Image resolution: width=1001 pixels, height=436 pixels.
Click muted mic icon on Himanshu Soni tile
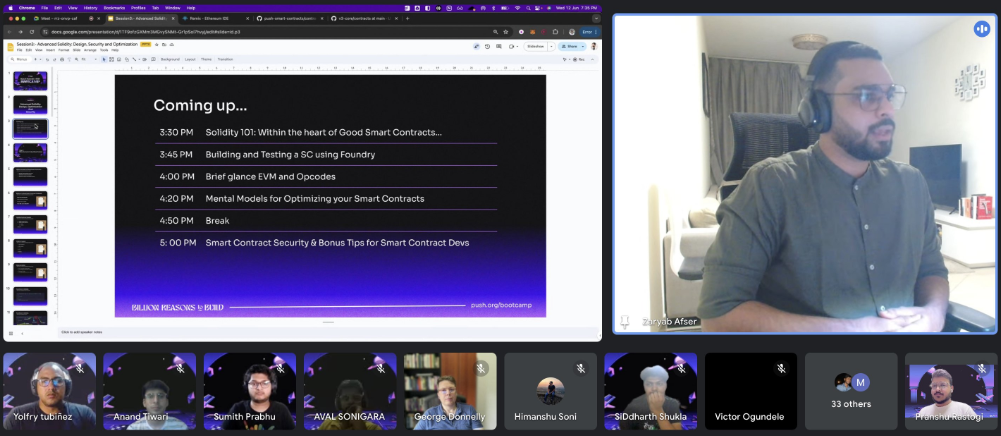click(x=581, y=368)
